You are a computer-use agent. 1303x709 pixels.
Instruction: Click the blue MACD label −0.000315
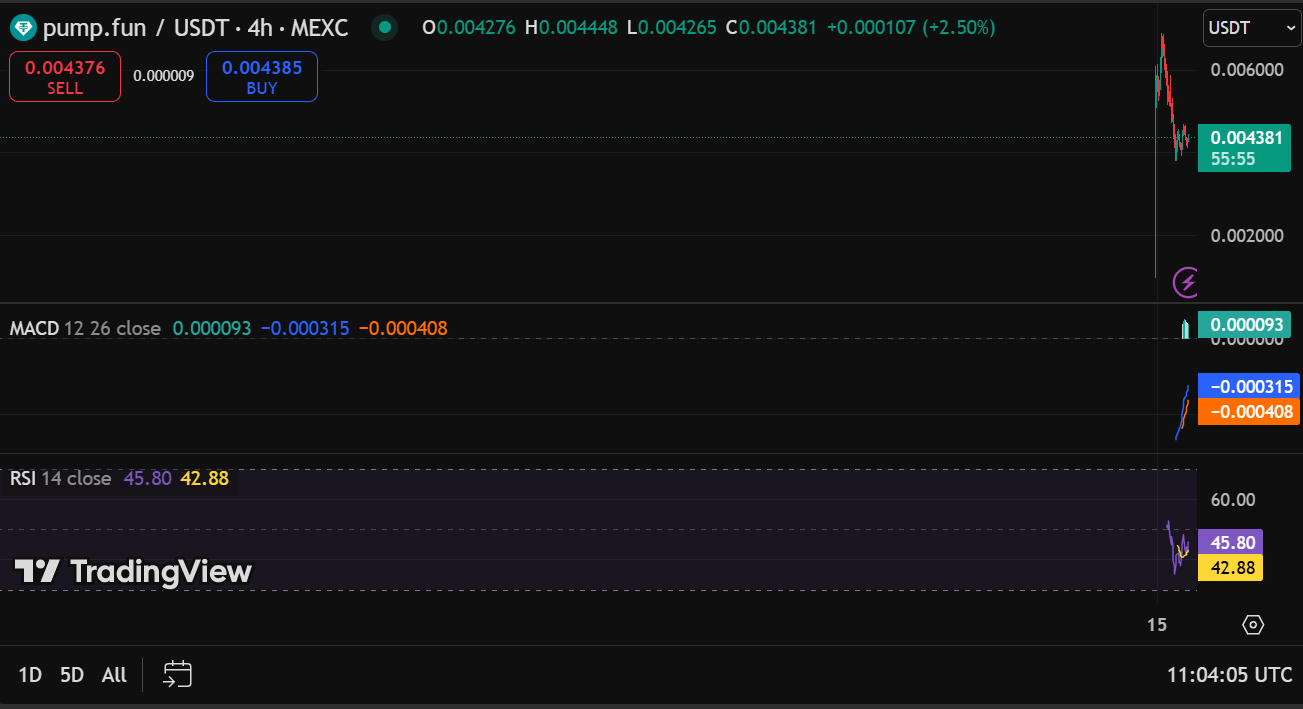coord(1248,387)
